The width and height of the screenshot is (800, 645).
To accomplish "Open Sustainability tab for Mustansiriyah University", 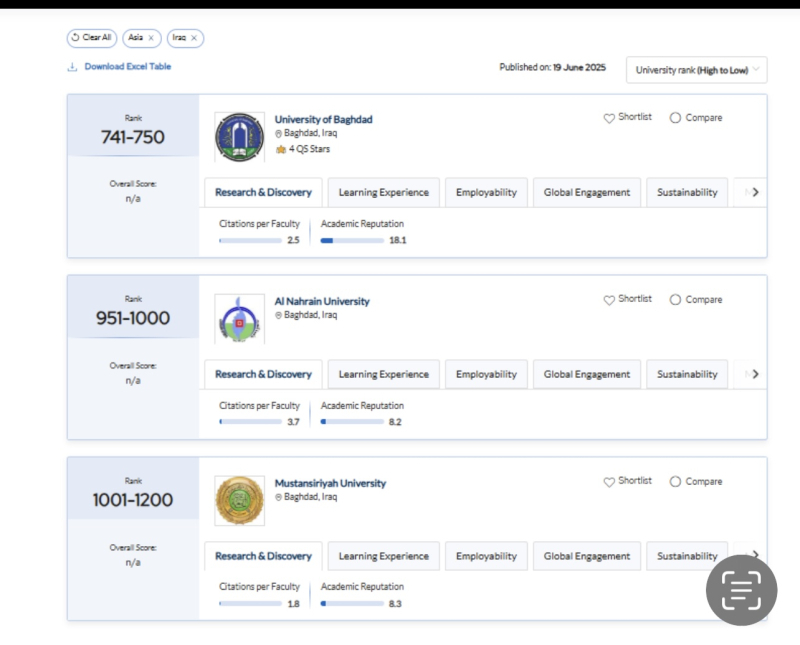I will (687, 556).
